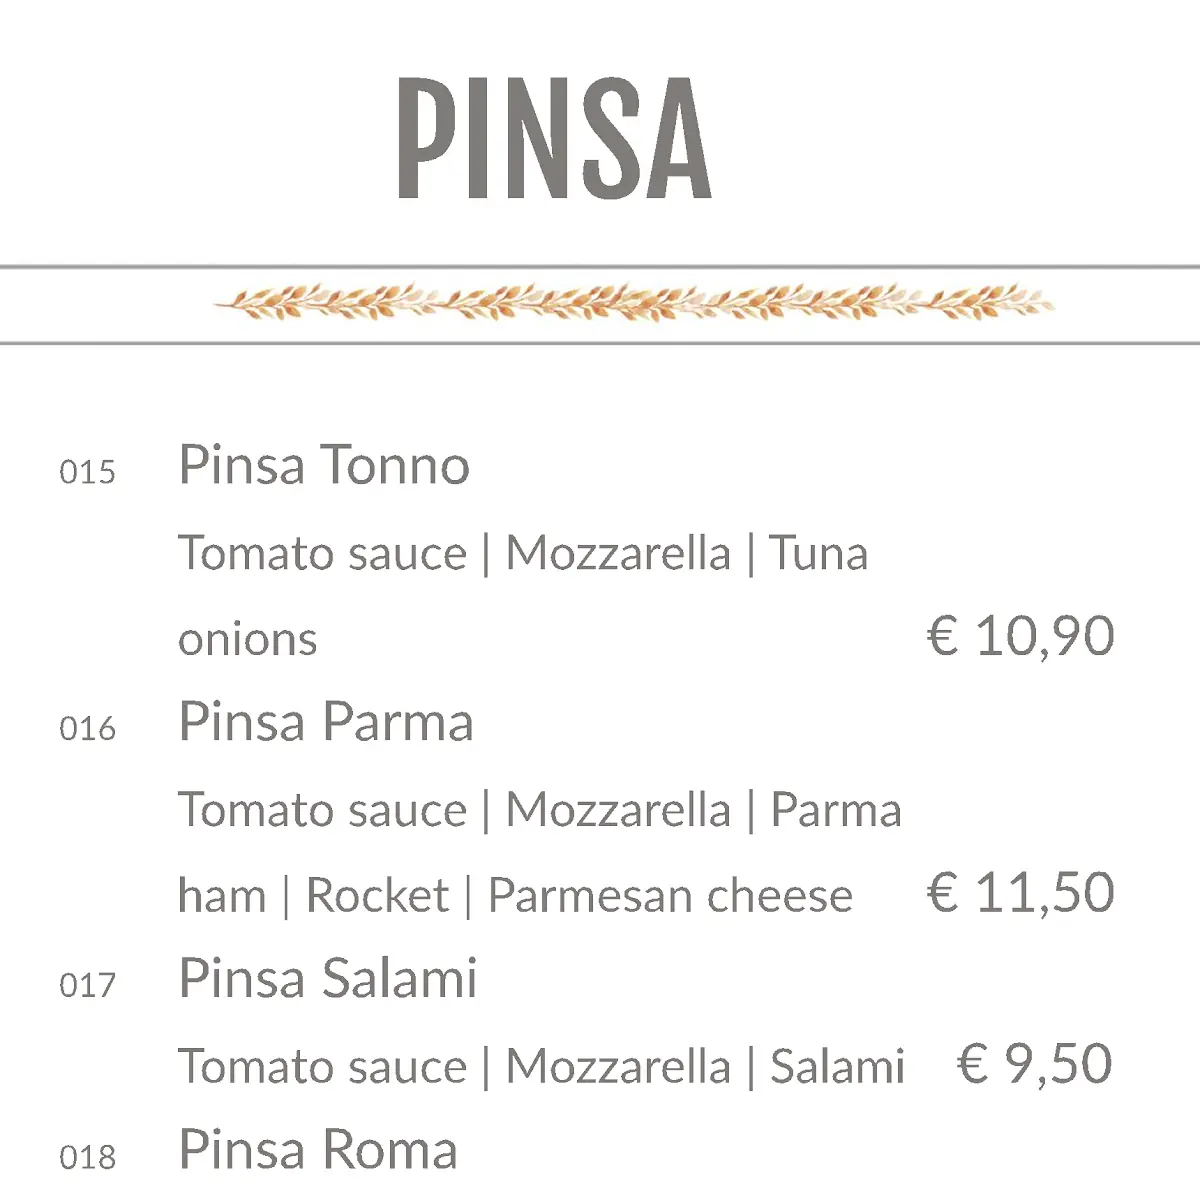Click the € 10,90 price
This screenshot has height=1200, width=1200.
[1021, 636]
